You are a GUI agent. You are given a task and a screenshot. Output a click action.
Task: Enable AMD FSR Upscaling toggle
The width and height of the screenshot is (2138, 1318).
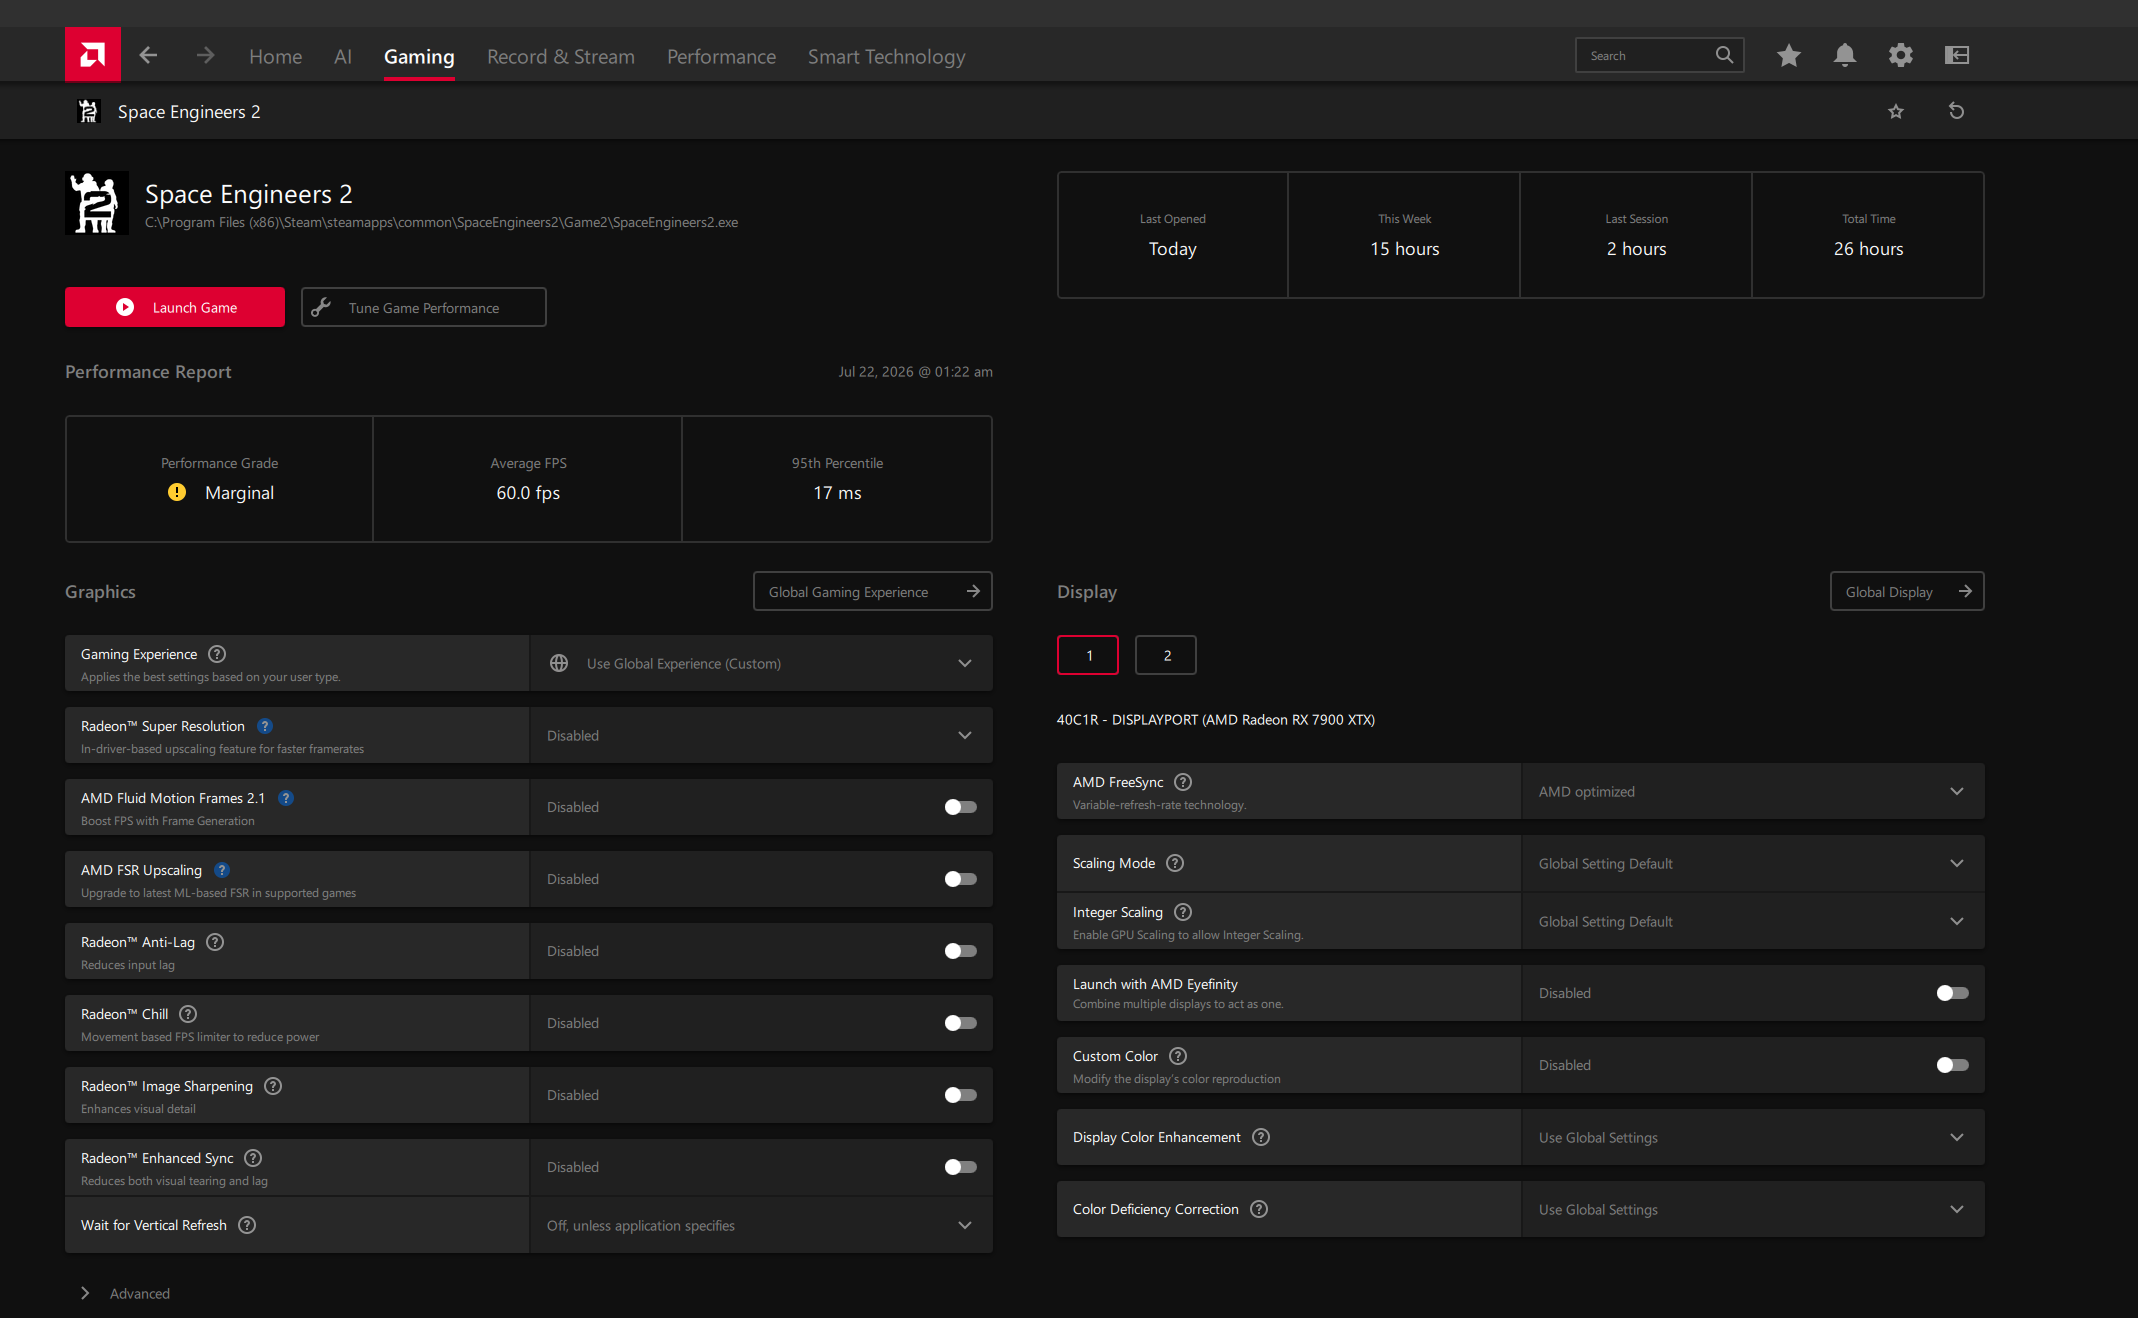coord(961,879)
